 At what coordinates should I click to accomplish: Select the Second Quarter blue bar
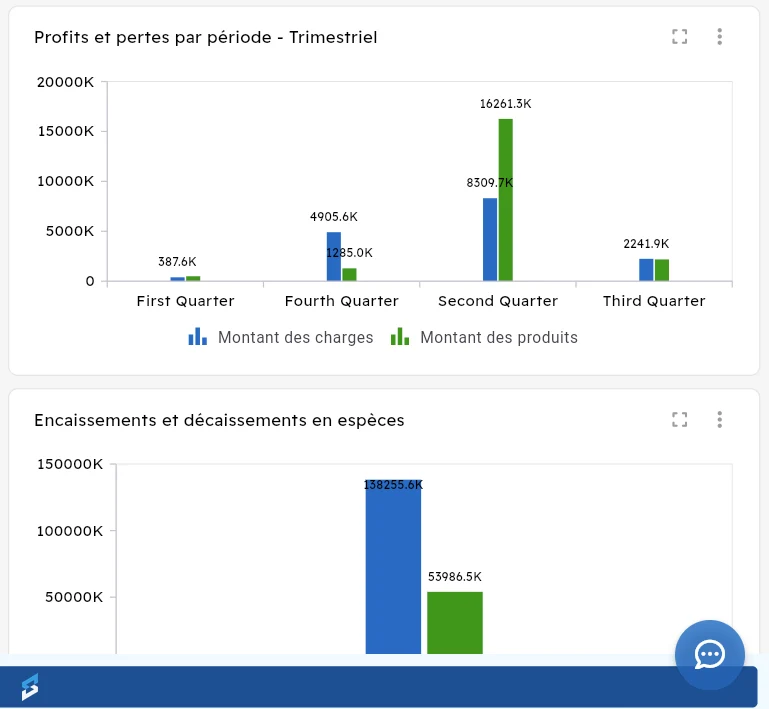pyautogui.click(x=490, y=240)
